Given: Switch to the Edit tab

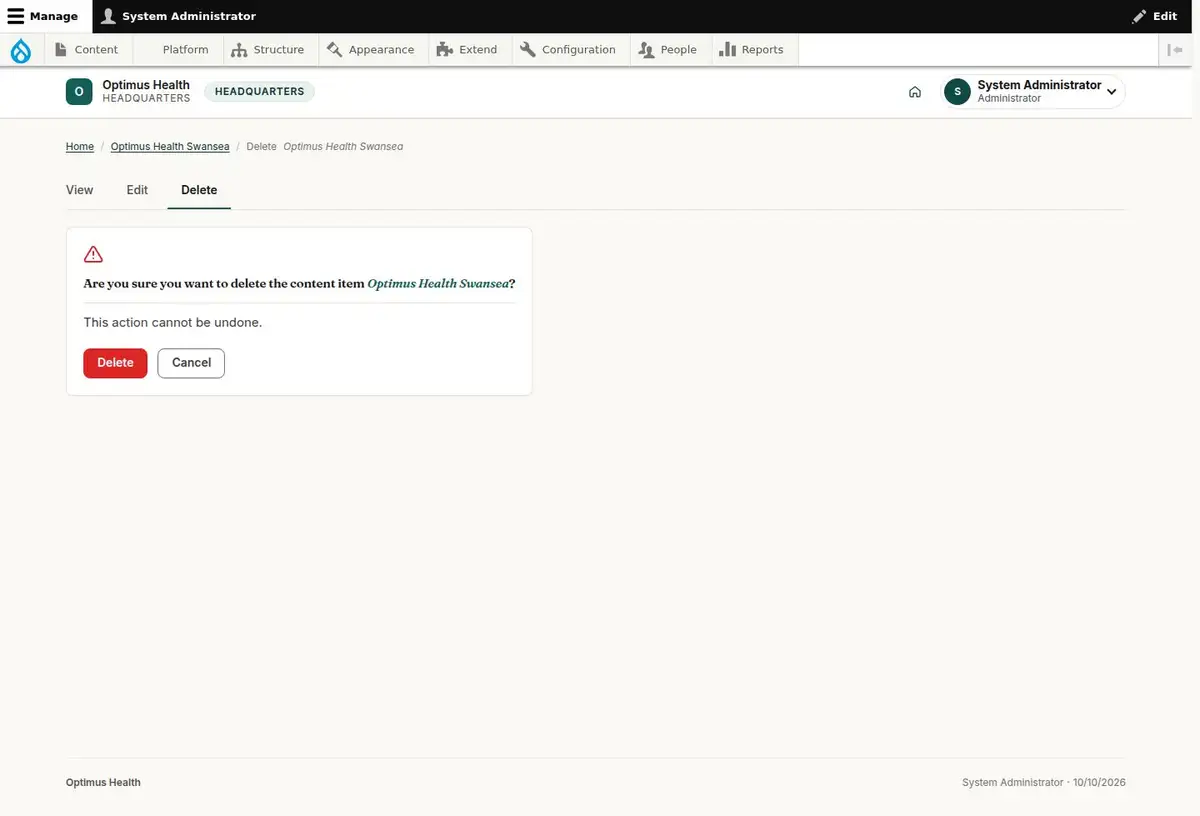Looking at the screenshot, I should point(137,190).
